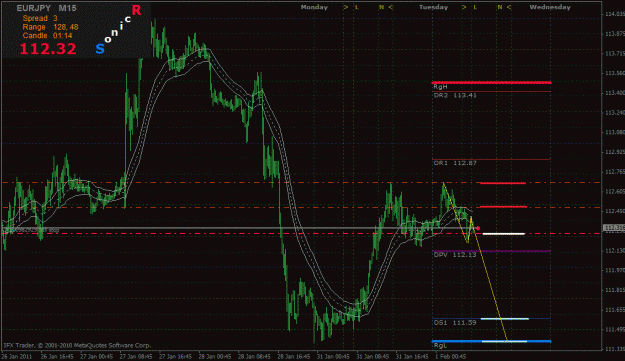Click the 112.925 price axis label

coord(615,152)
